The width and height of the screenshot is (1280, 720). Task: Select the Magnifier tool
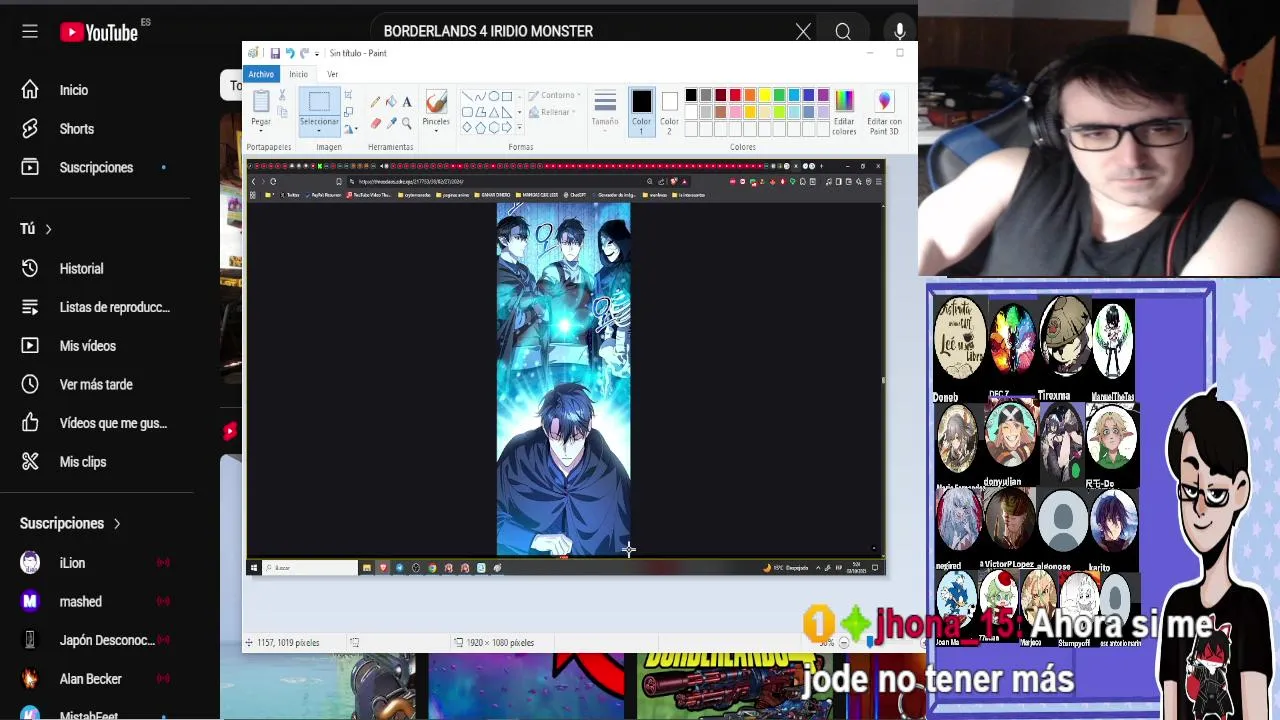(407, 123)
